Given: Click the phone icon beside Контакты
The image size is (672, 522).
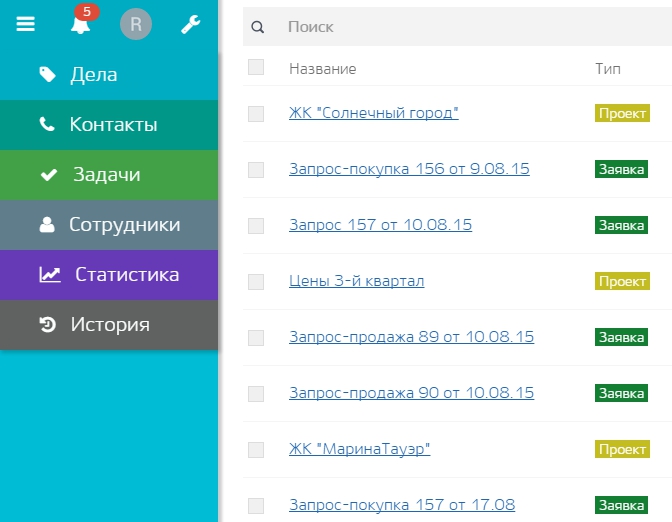Looking at the screenshot, I should [x=47, y=124].
